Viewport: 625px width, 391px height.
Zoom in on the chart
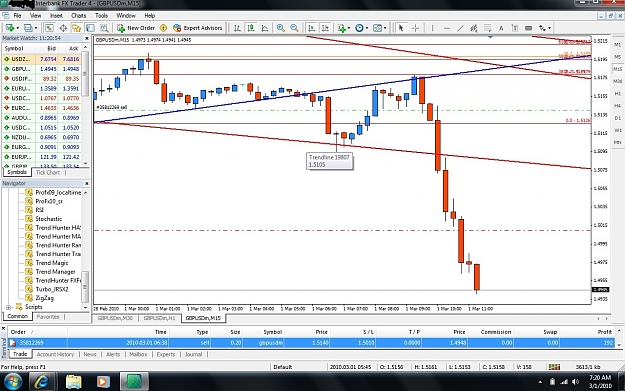(x=281, y=28)
